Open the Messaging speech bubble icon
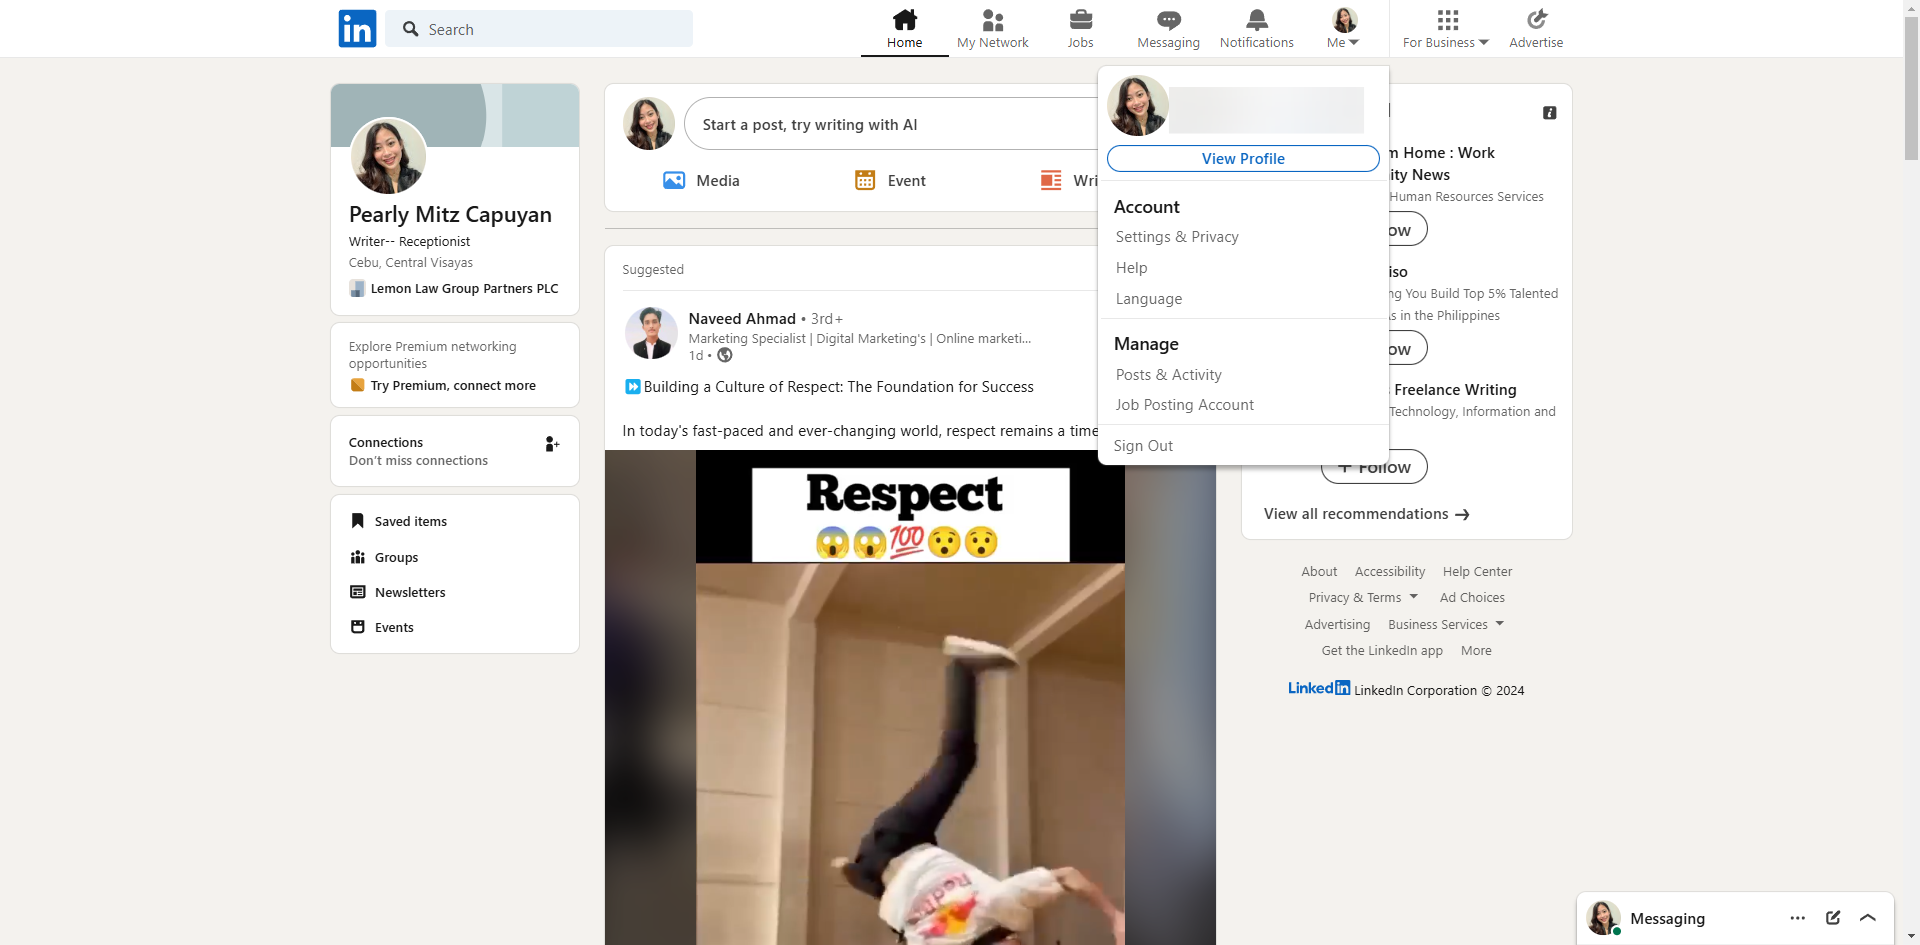The width and height of the screenshot is (1920, 945). coord(1168,19)
